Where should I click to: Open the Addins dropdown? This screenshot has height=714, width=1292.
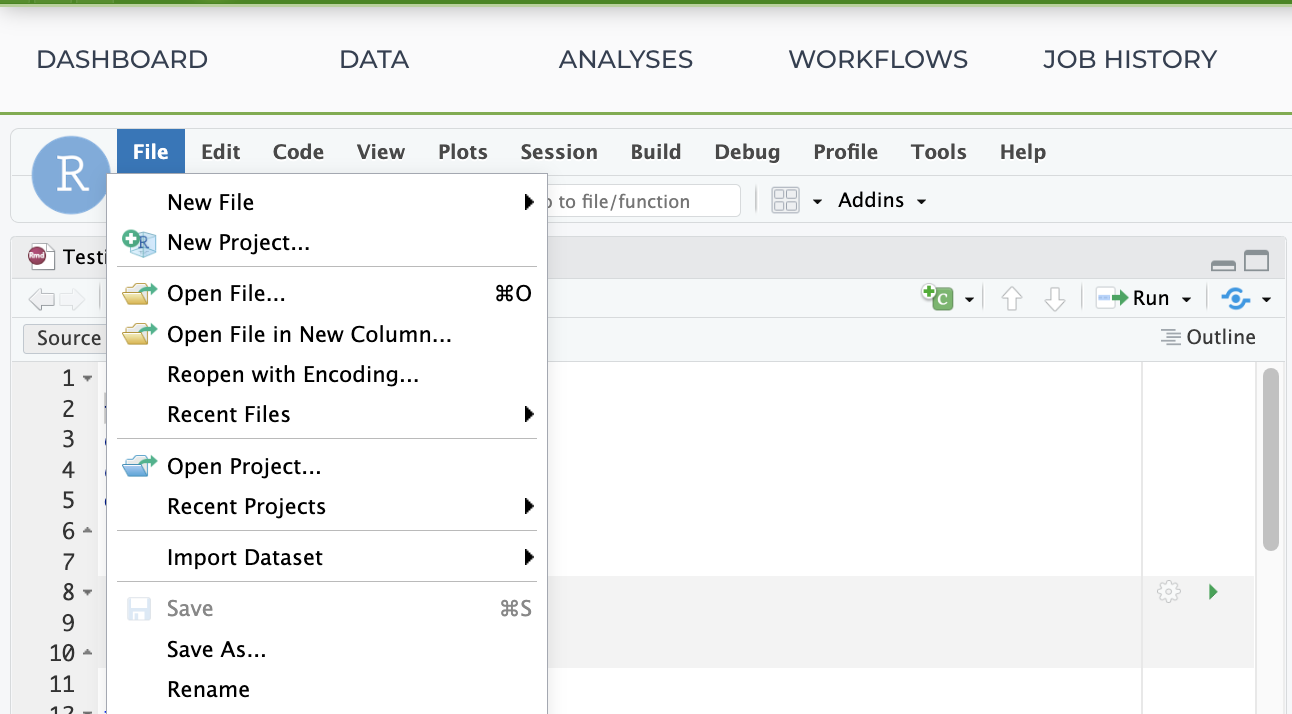click(x=882, y=200)
